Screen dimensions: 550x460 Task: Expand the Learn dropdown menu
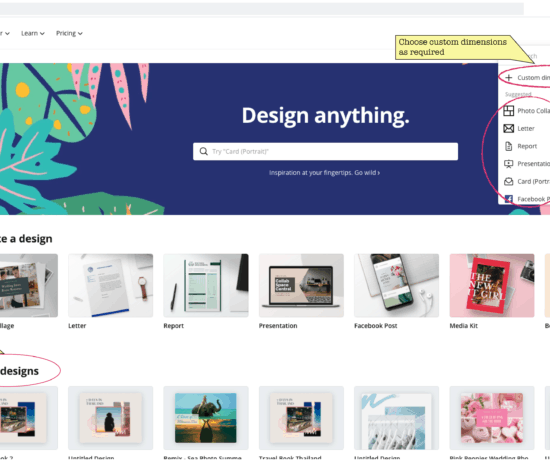pos(33,33)
